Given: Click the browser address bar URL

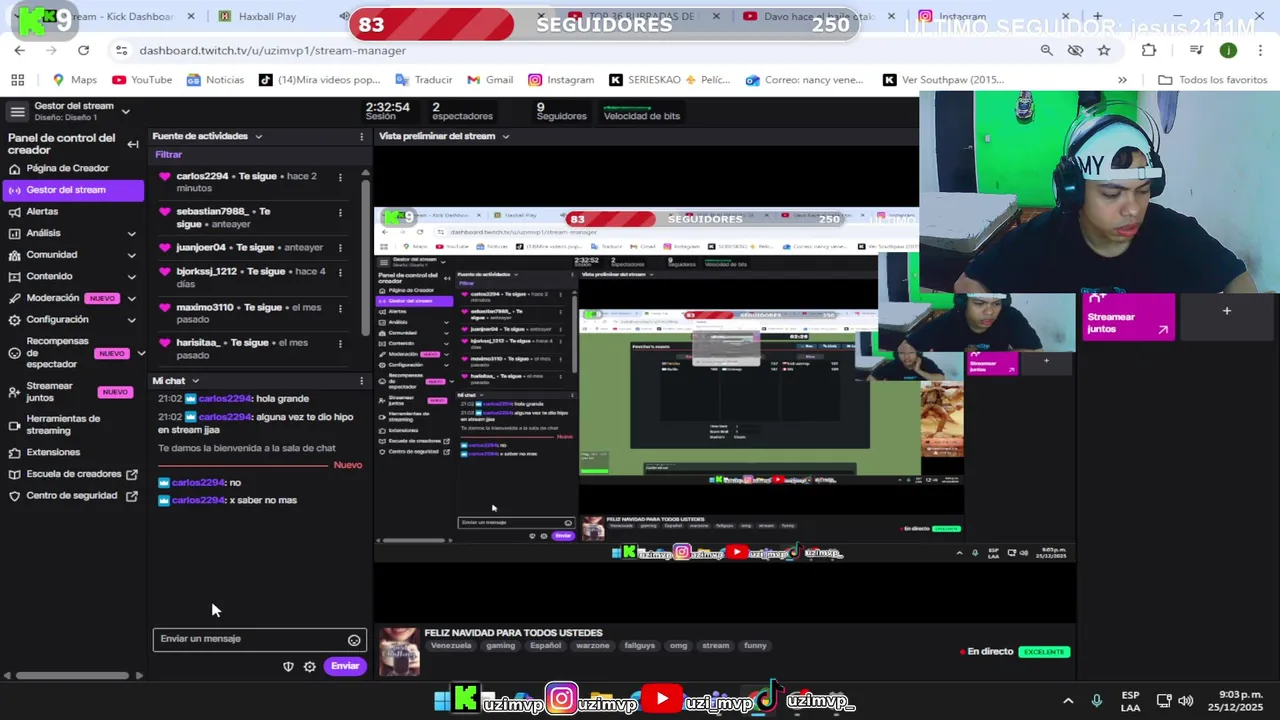Looking at the screenshot, I should pyautogui.click(x=272, y=51).
